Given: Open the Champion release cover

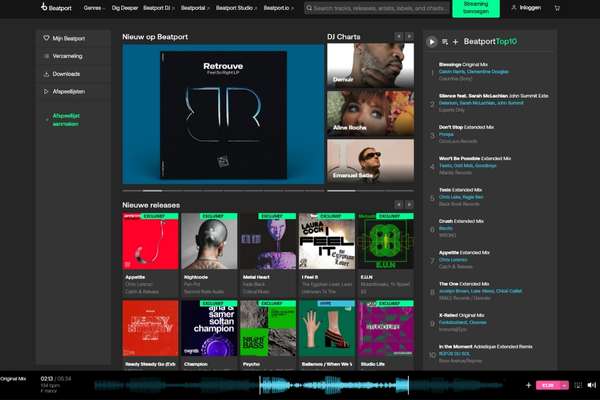Looking at the screenshot, I should point(209,328).
